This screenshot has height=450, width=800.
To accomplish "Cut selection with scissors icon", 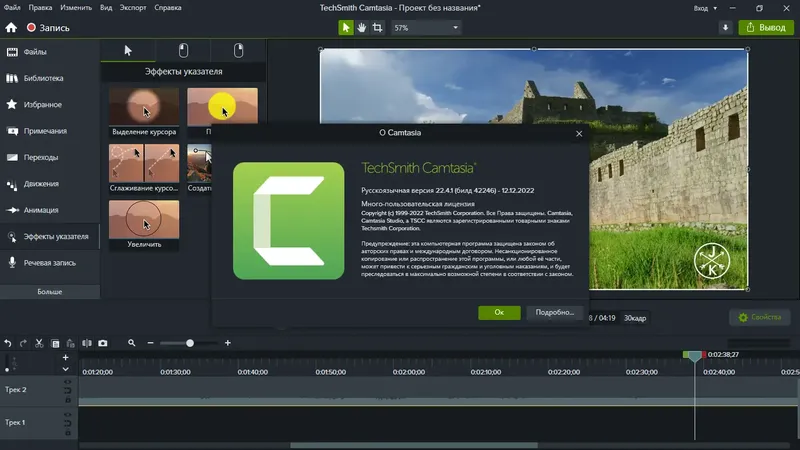I will click(x=39, y=343).
